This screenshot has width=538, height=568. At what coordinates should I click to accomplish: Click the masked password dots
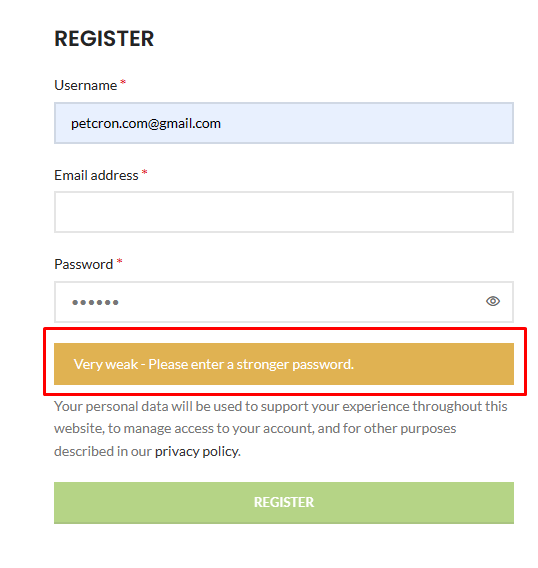(x=95, y=302)
